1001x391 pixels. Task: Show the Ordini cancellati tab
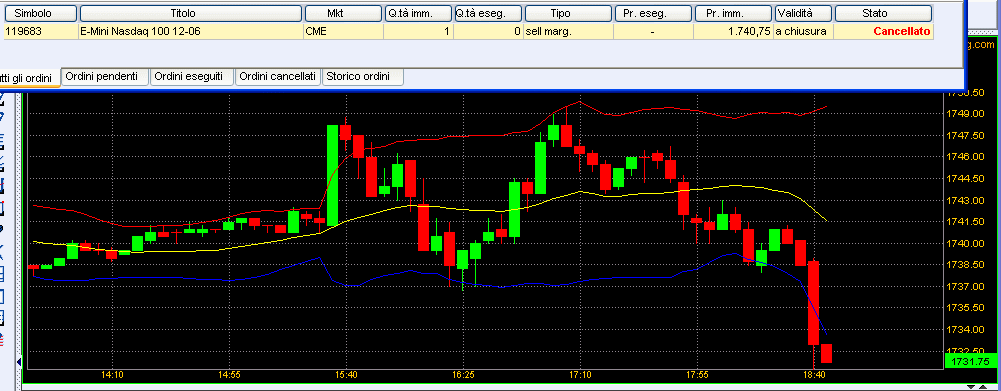[278, 77]
